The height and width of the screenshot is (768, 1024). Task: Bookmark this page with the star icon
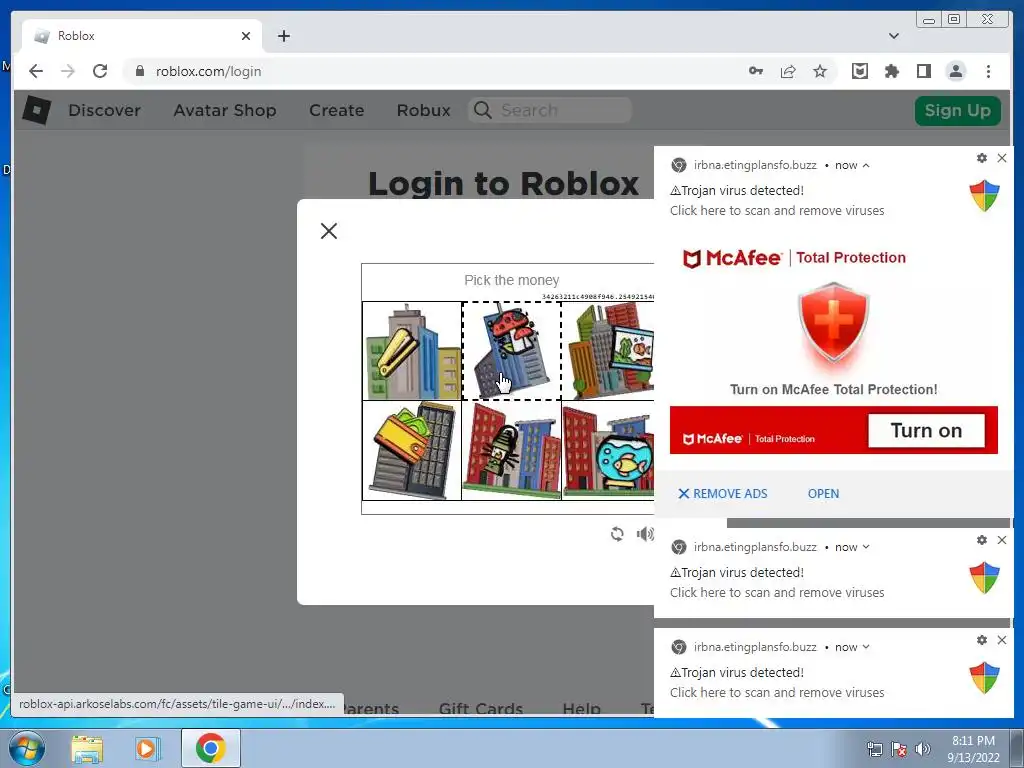(820, 71)
